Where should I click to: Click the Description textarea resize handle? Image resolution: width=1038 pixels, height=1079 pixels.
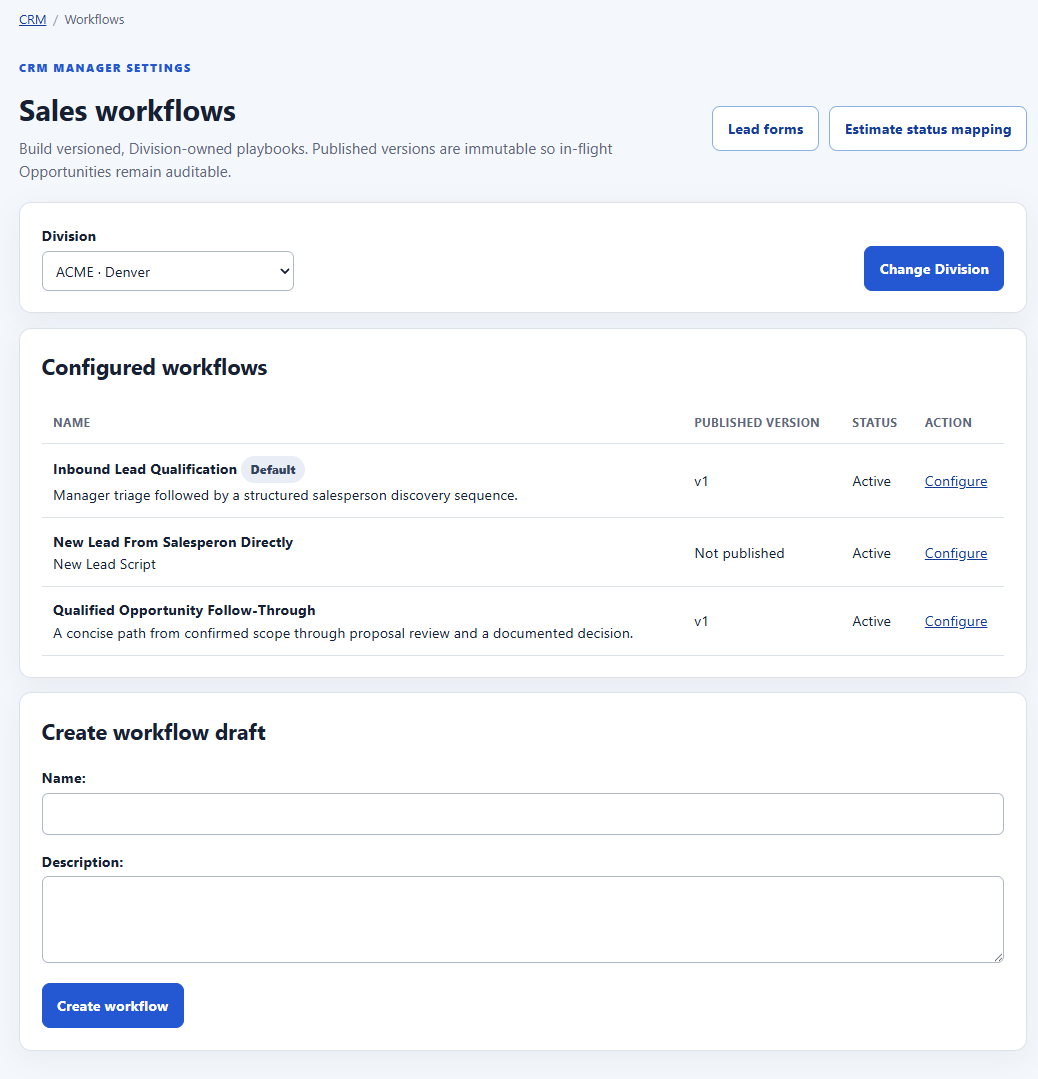(999, 958)
